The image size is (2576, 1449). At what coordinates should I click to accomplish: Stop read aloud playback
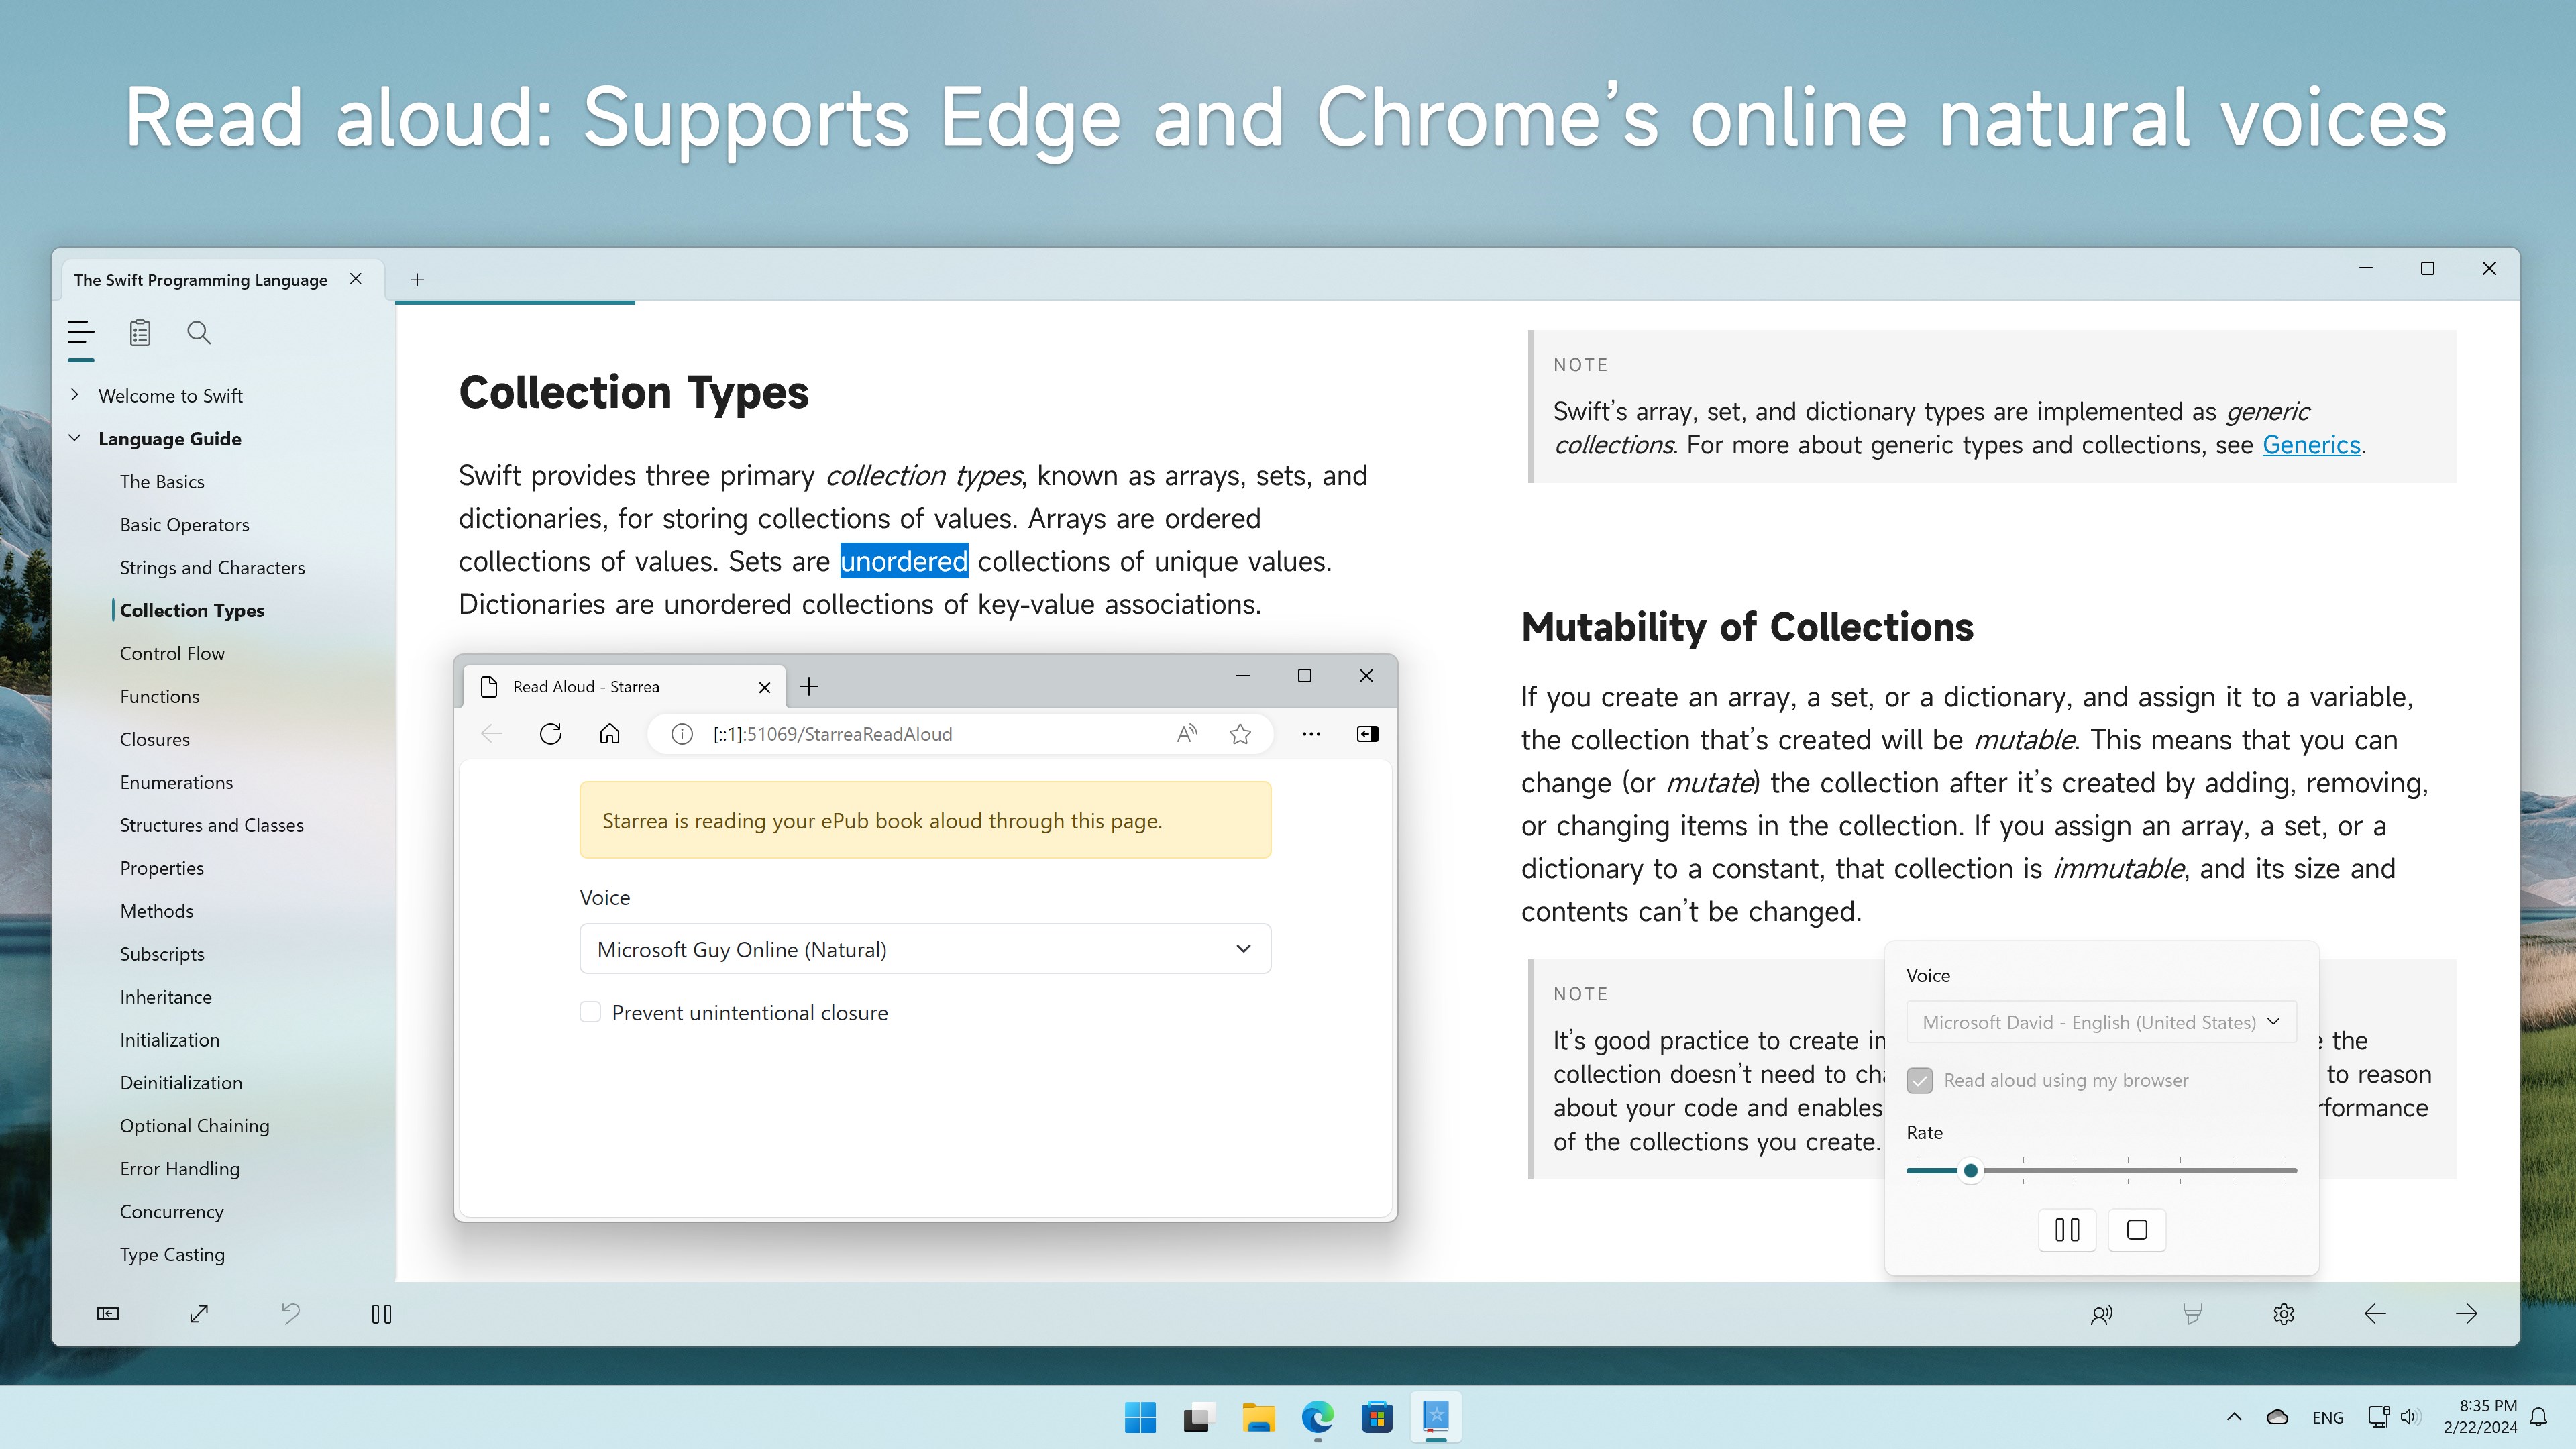tap(2136, 1230)
